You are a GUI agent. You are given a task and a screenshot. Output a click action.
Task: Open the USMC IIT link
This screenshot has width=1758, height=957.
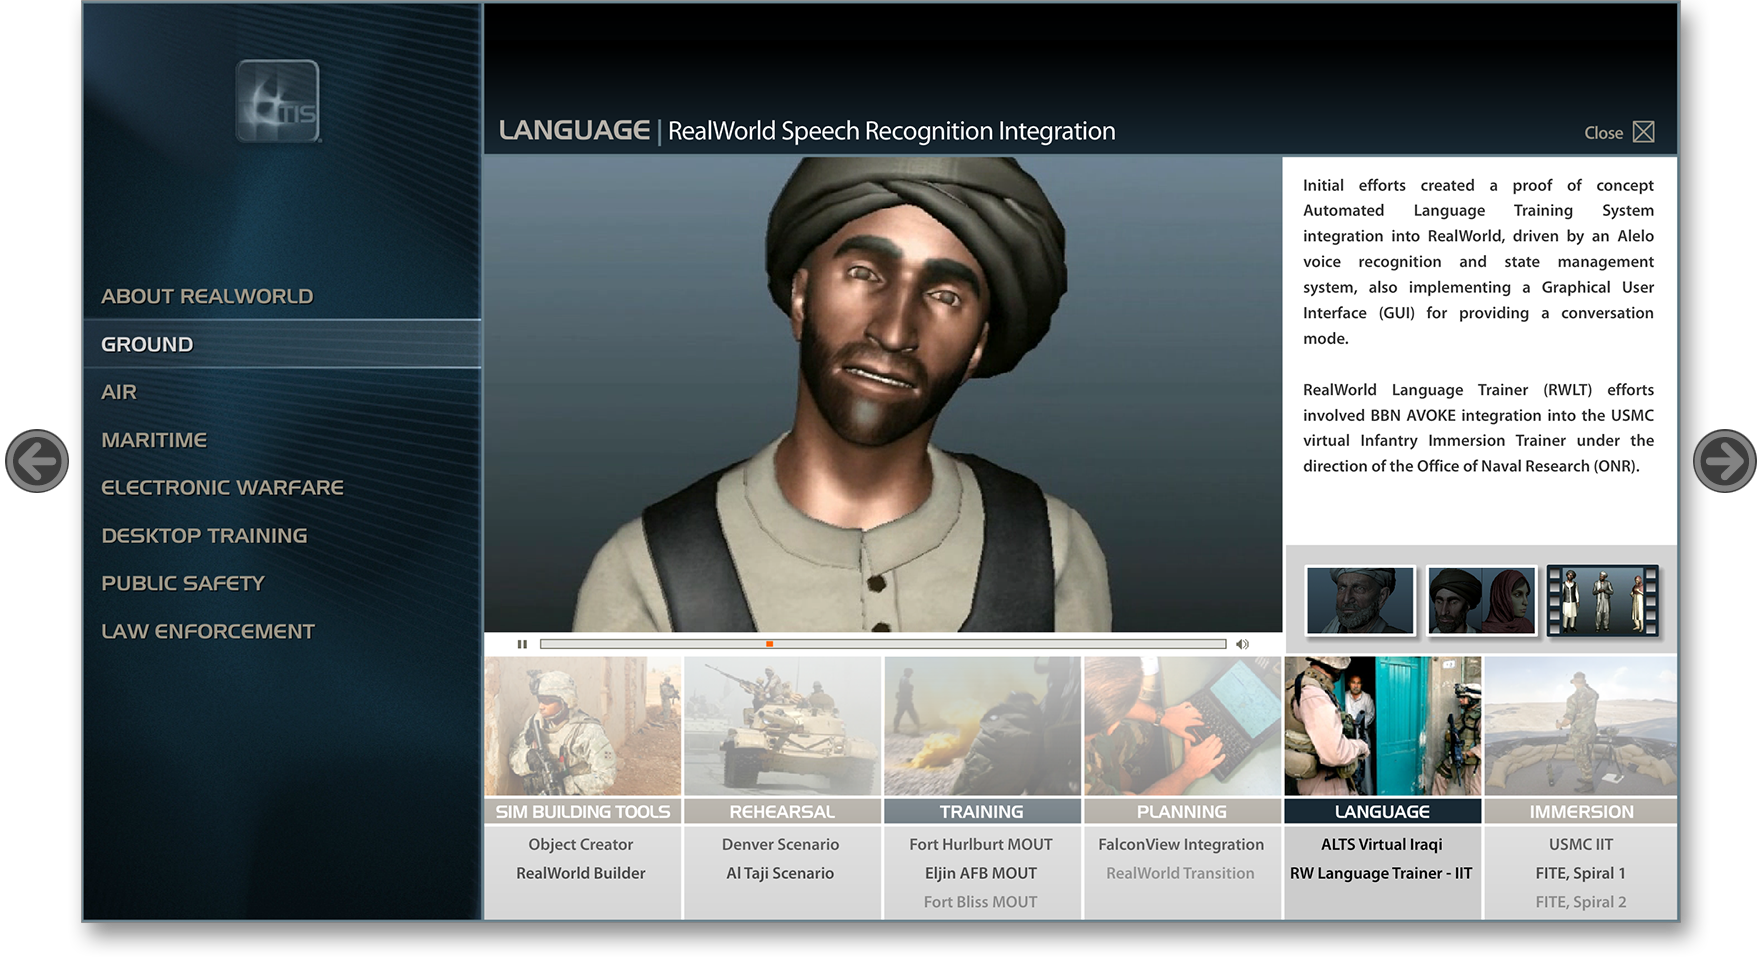pos(1581,844)
